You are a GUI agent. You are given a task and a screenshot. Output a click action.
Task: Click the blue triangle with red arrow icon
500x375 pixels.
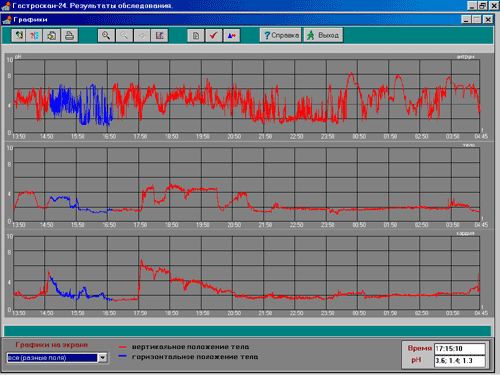tap(232, 35)
